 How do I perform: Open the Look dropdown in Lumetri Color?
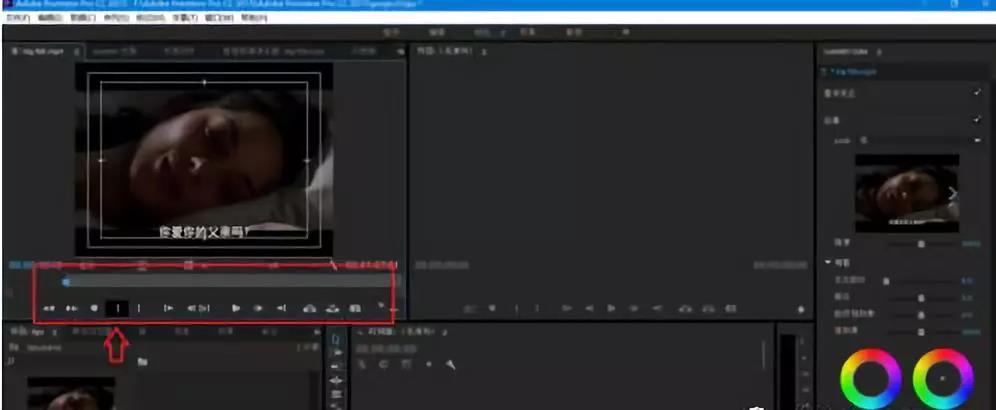pyautogui.click(x=919, y=140)
